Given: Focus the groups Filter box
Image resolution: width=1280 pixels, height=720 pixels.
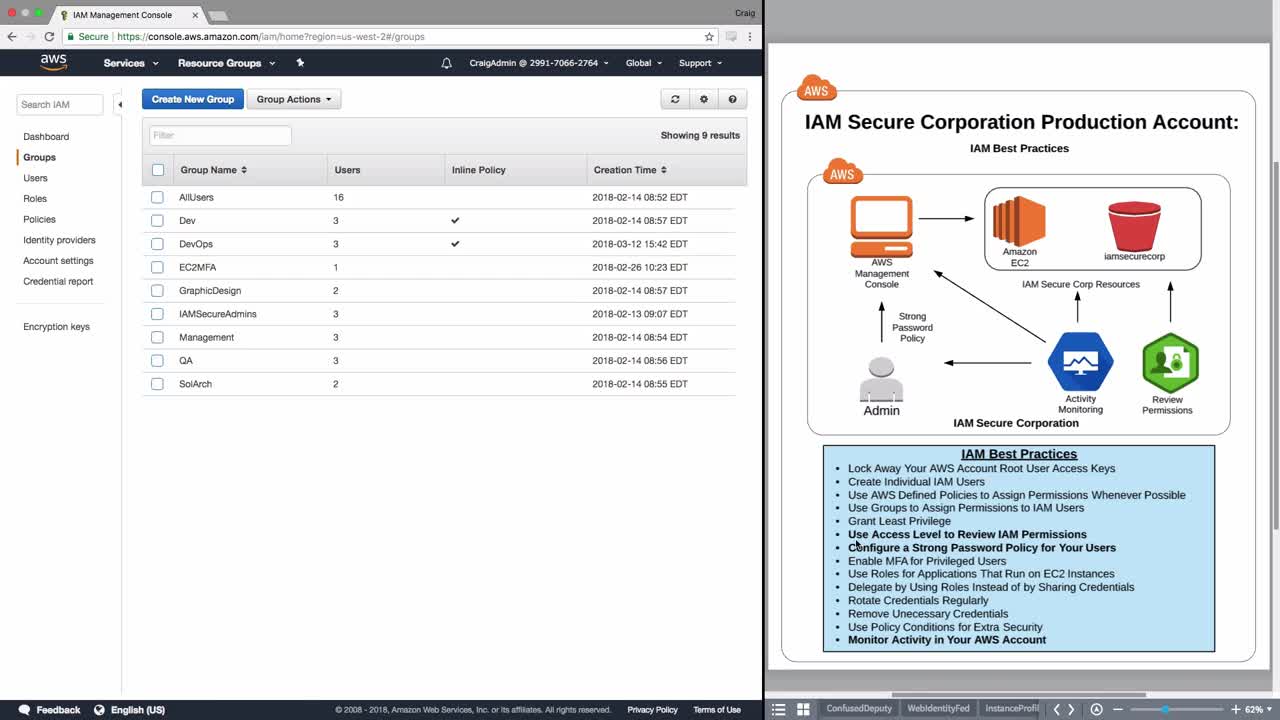Looking at the screenshot, I should (x=220, y=135).
